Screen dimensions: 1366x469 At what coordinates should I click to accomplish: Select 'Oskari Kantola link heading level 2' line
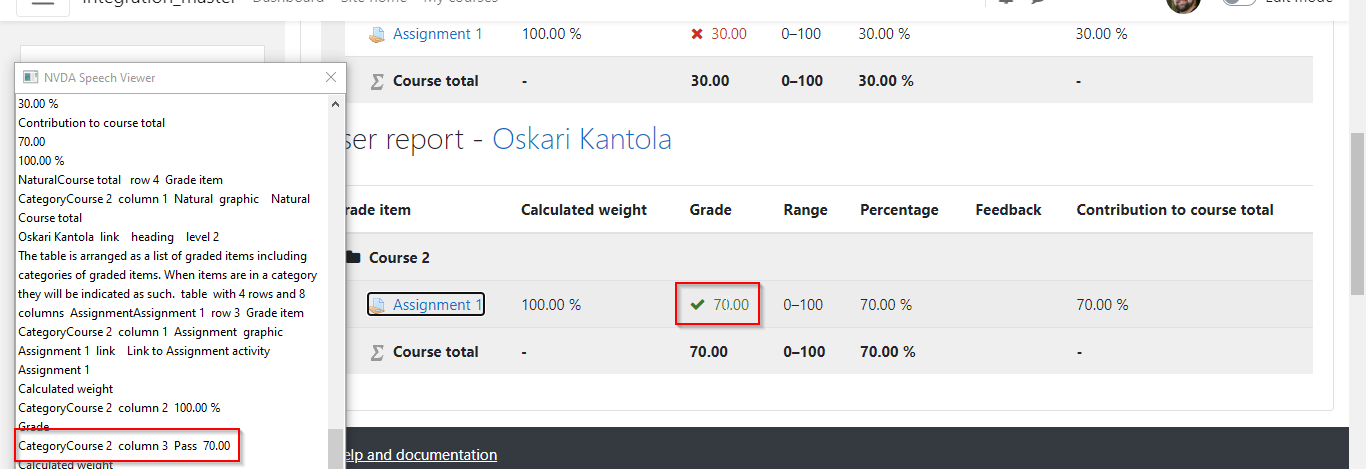pyautogui.click(x=119, y=237)
